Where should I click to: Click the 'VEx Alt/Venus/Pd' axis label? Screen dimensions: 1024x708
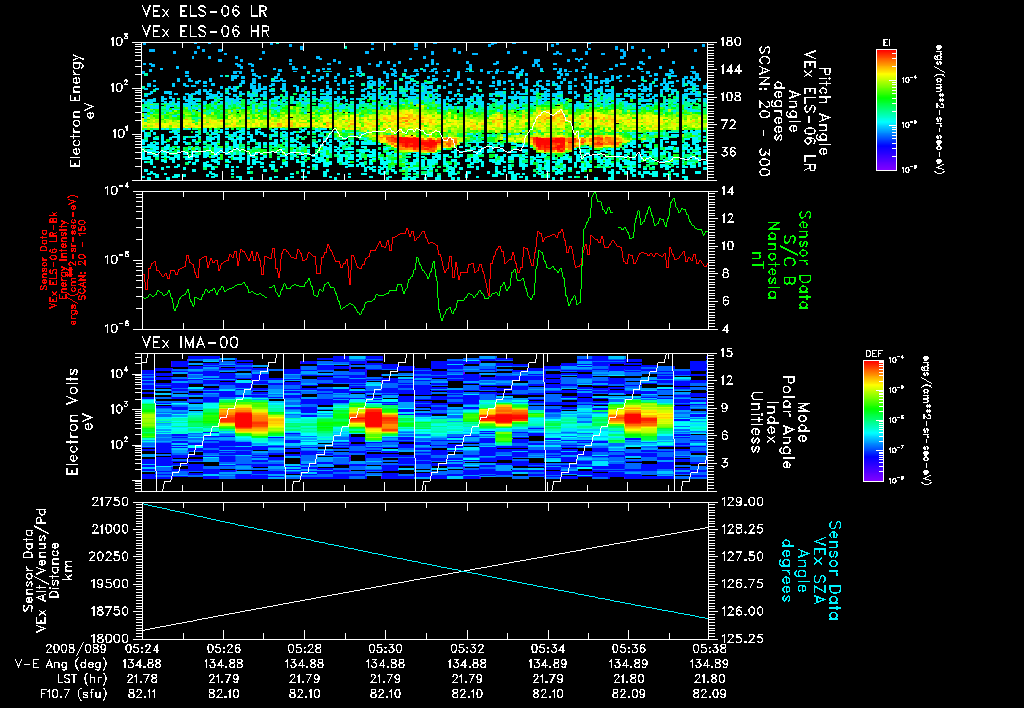(x=42, y=571)
